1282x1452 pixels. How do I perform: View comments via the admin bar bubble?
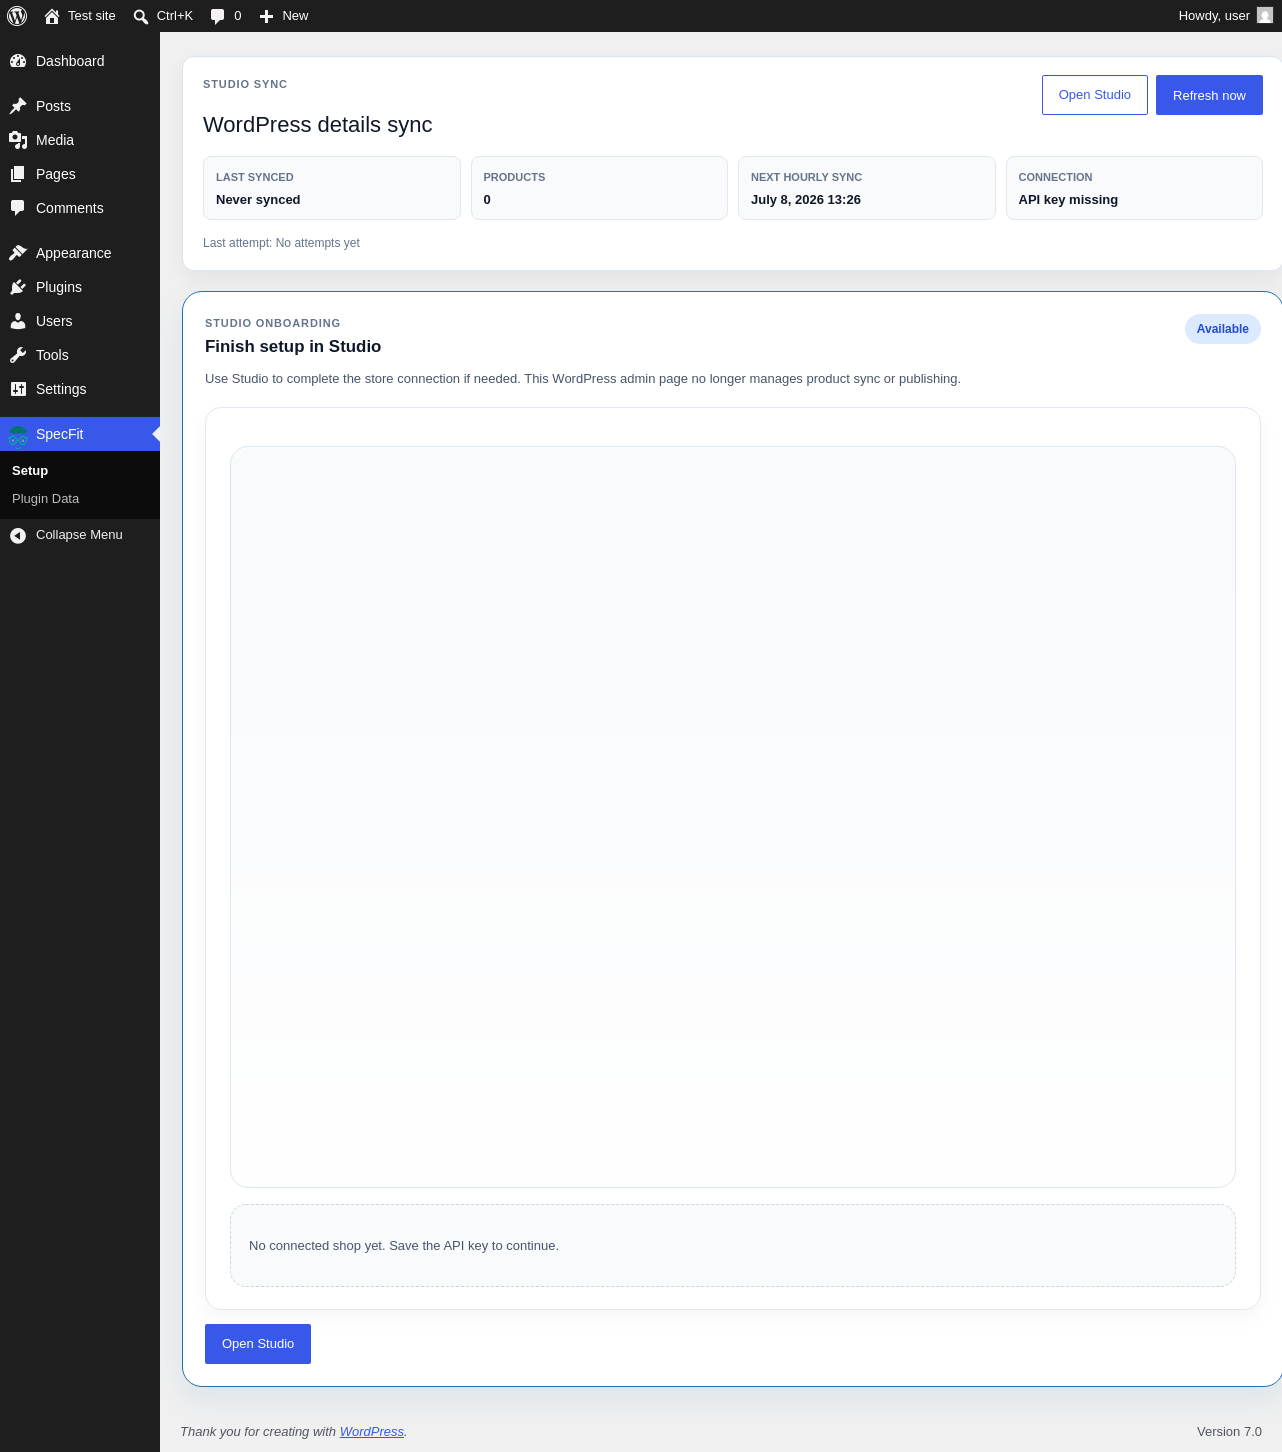click(x=218, y=16)
